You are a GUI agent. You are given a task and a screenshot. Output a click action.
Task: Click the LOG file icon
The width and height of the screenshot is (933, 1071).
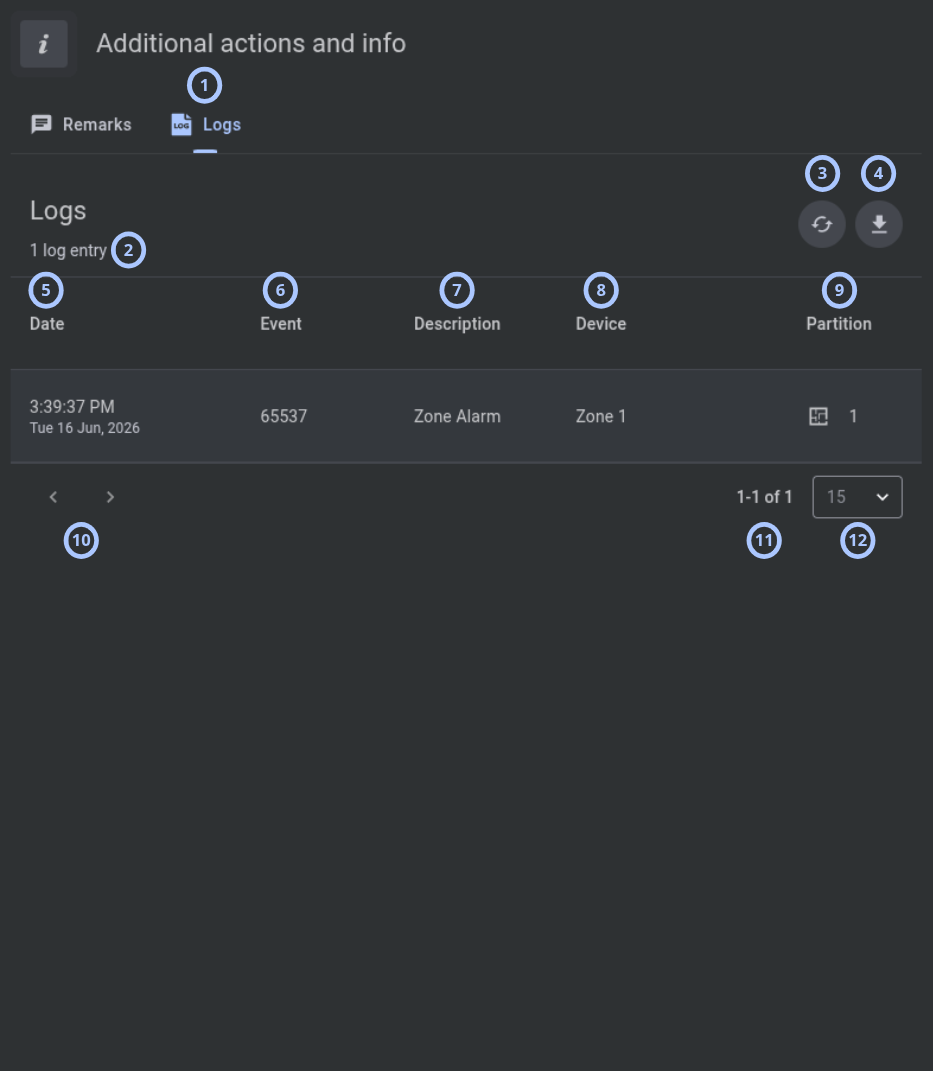181,124
